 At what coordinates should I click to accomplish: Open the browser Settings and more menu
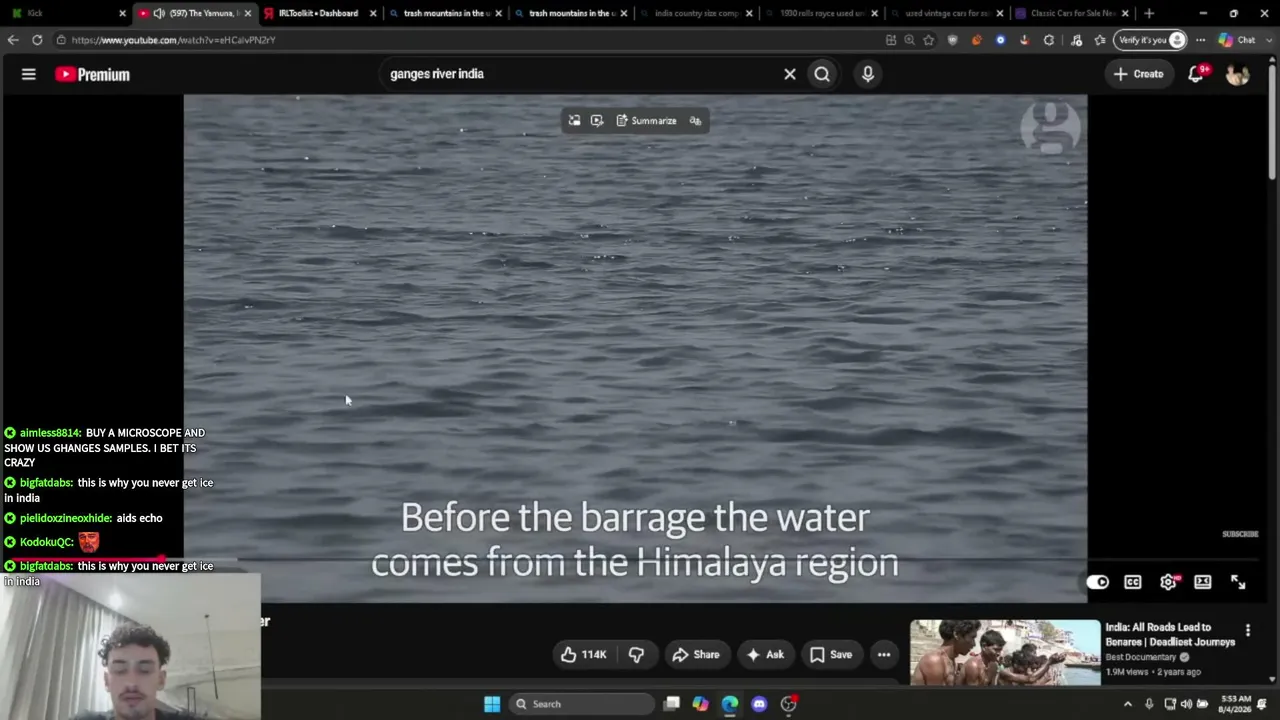1201,40
